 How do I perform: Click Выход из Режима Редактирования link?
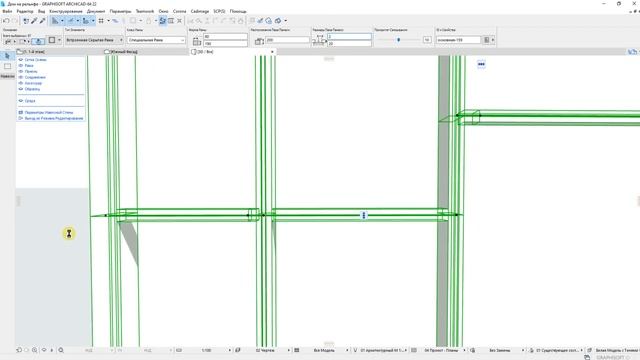(x=53, y=118)
